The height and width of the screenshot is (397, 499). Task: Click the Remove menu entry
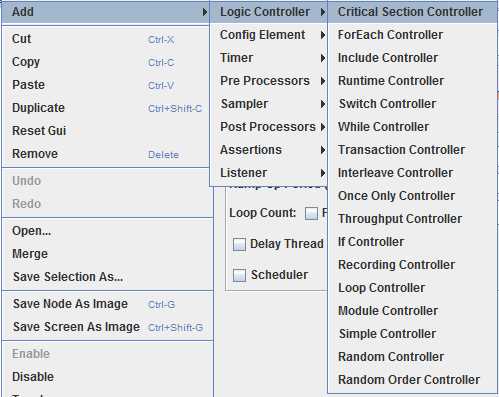point(107,154)
